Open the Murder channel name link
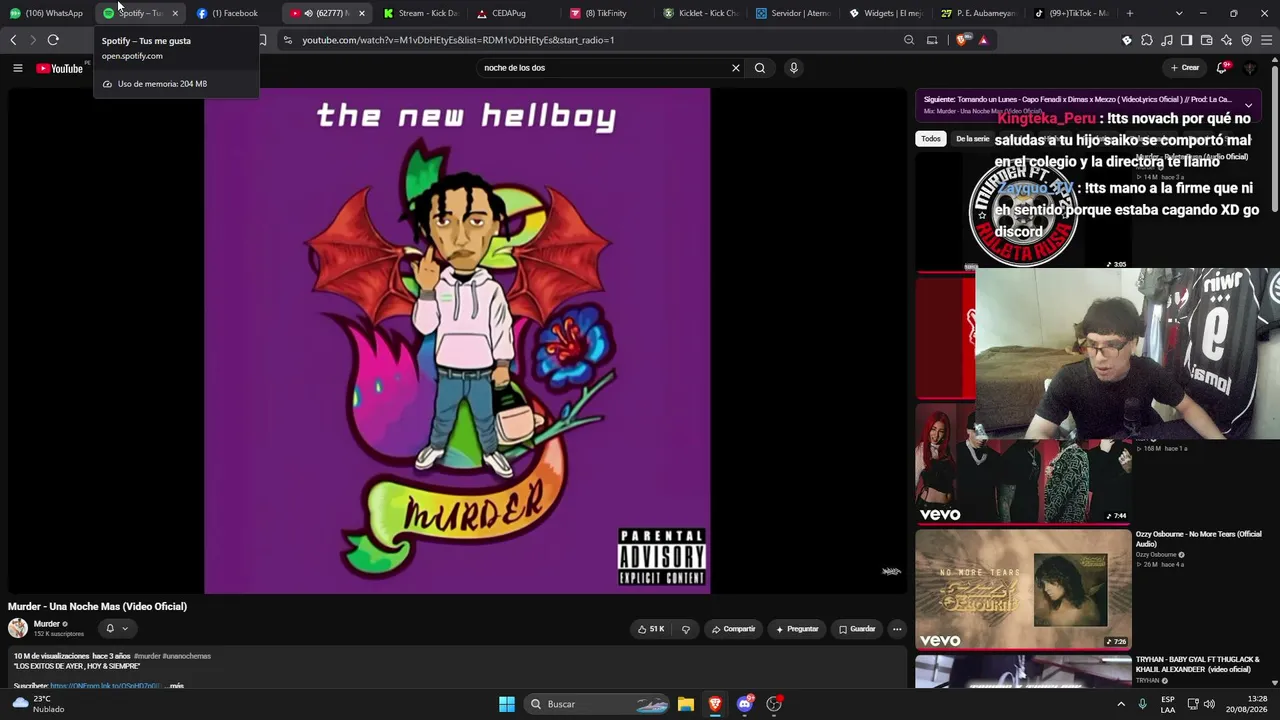Screen dimensions: 1280x720 pyautogui.click(x=47, y=624)
